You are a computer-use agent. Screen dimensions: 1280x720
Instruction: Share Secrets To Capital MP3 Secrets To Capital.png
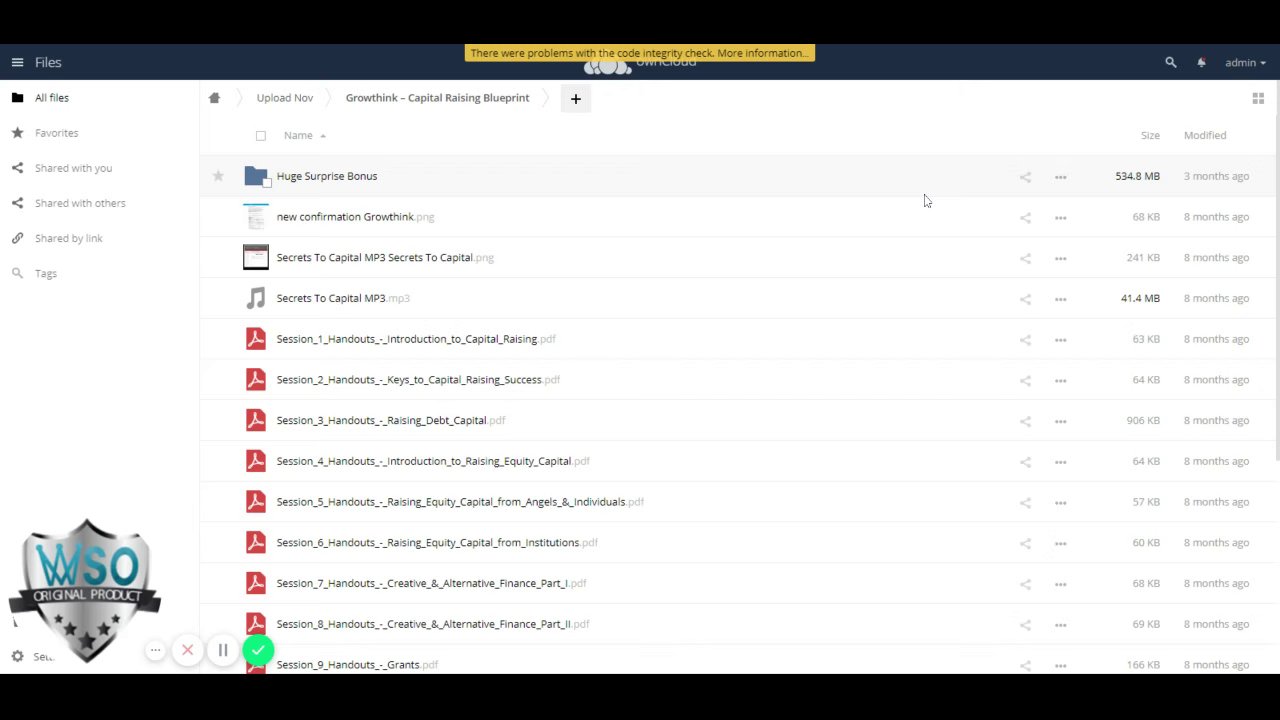[1025, 258]
